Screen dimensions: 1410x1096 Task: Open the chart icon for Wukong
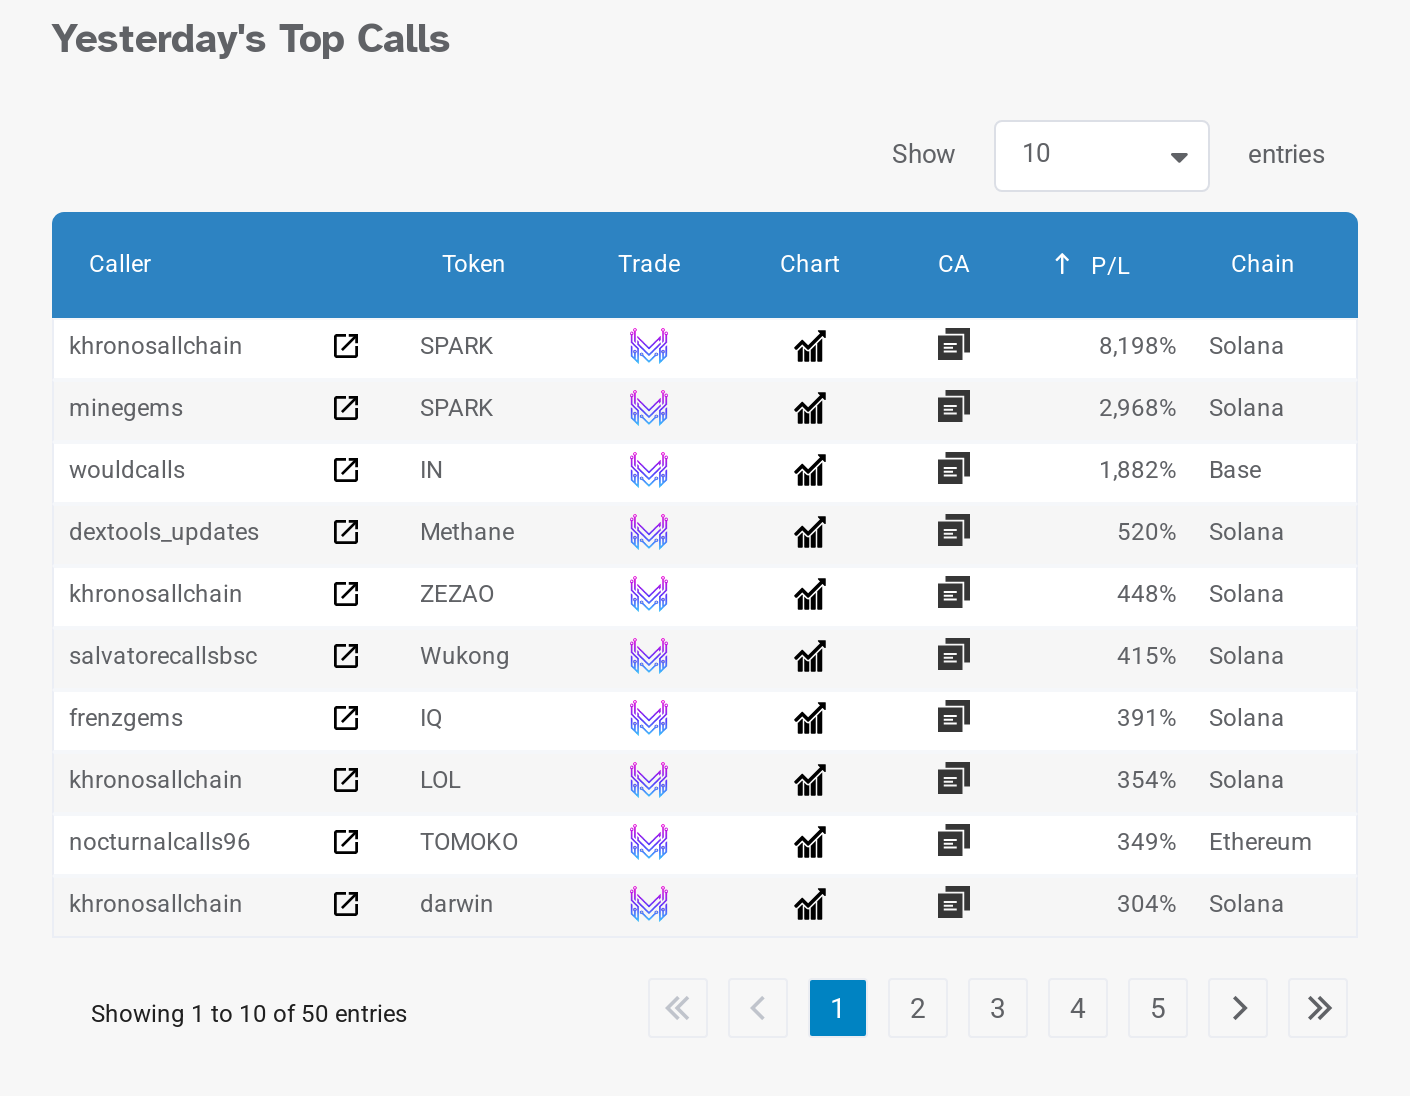point(810,656)
